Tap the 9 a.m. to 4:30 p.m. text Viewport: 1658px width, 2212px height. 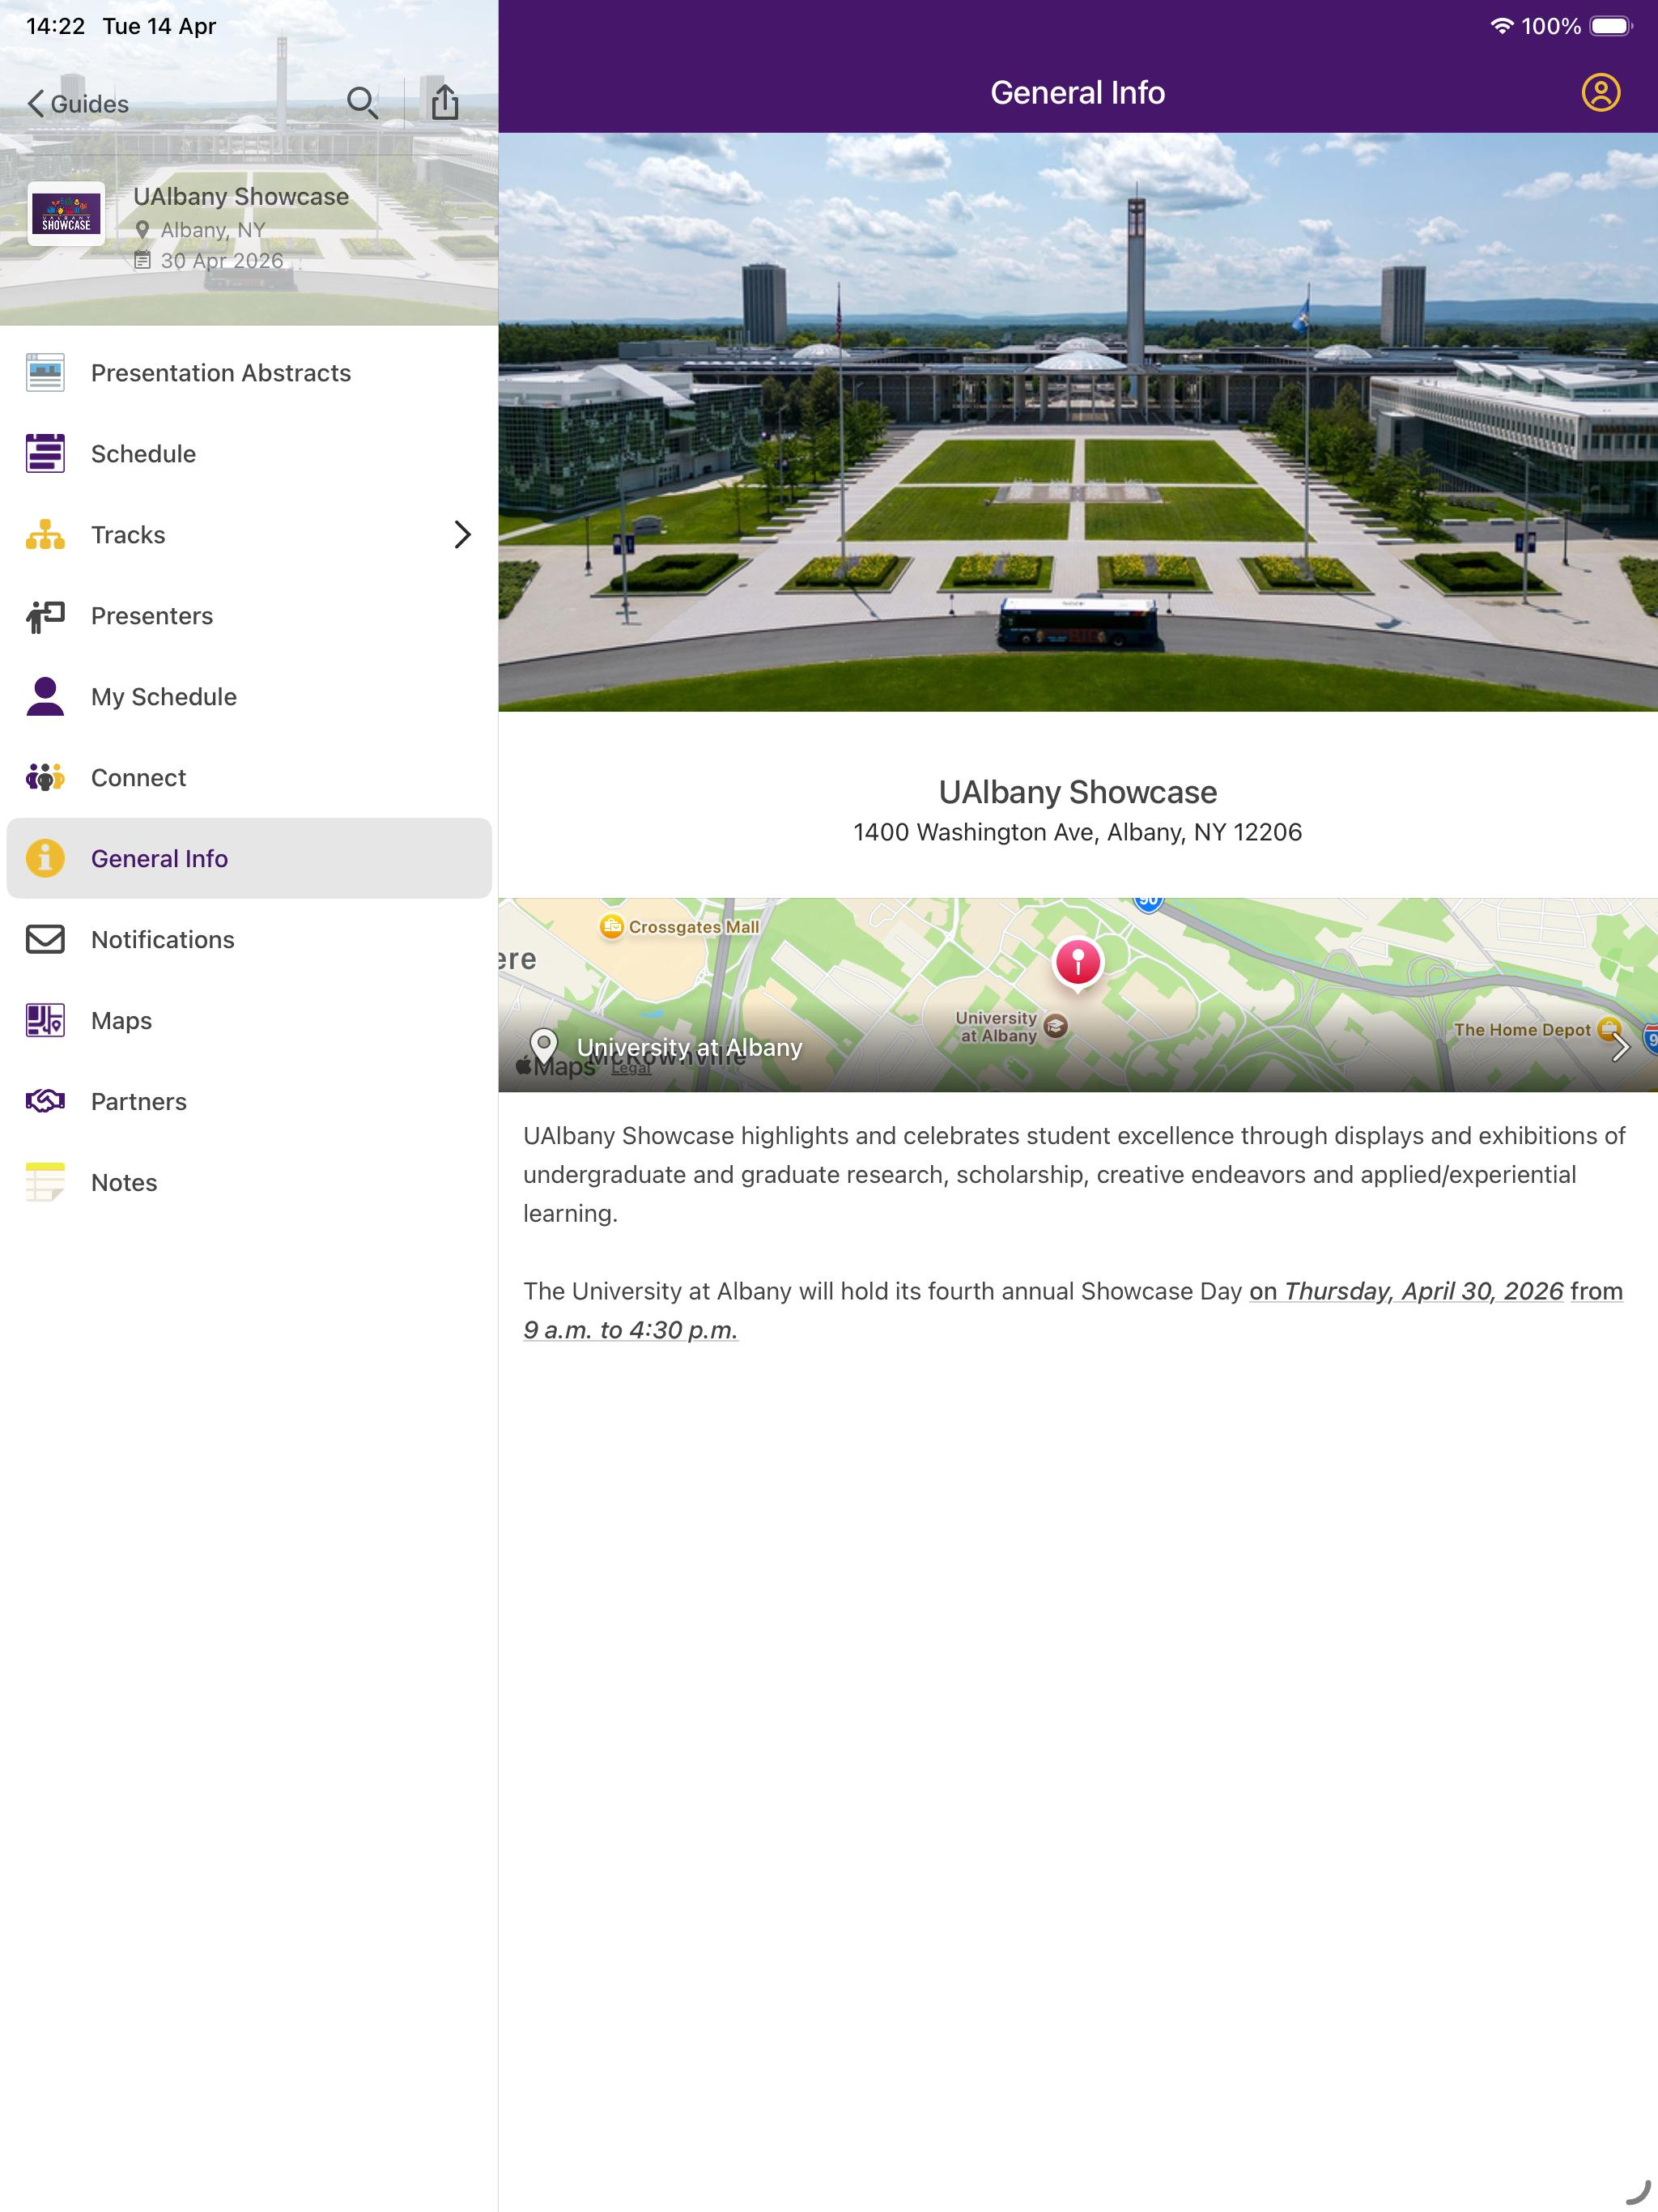(630, 1331)
